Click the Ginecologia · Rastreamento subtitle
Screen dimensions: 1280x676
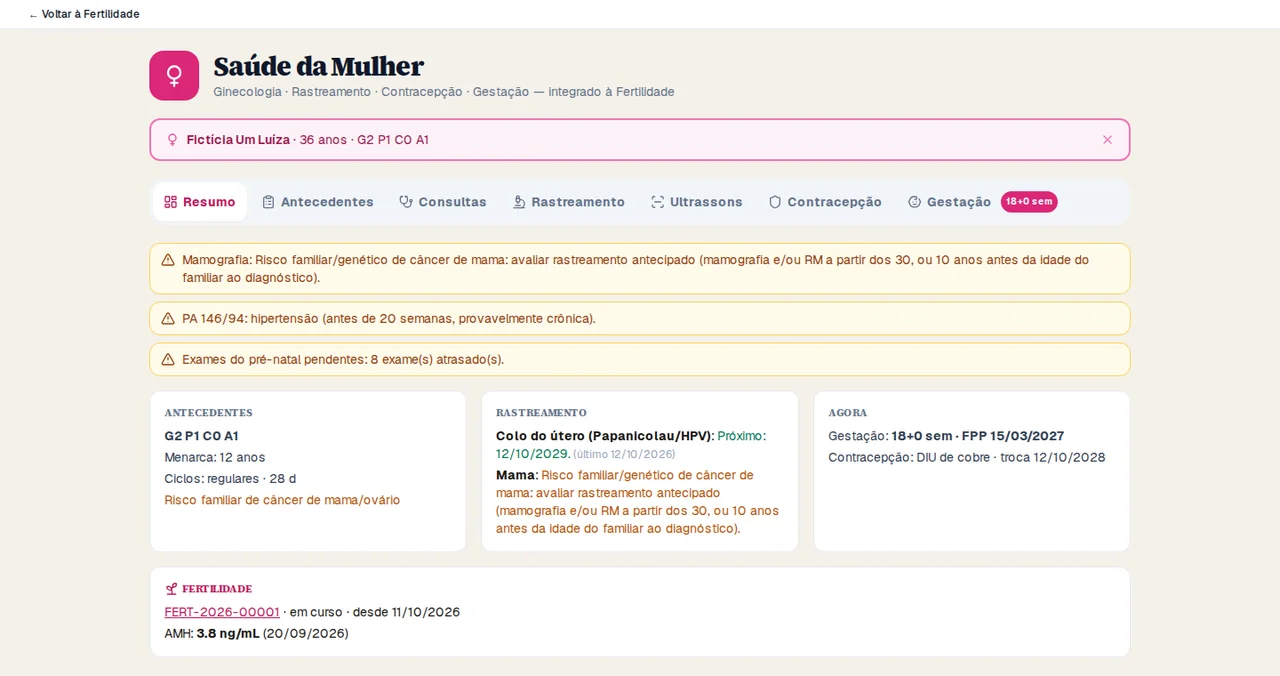click(x=444, y=92)
